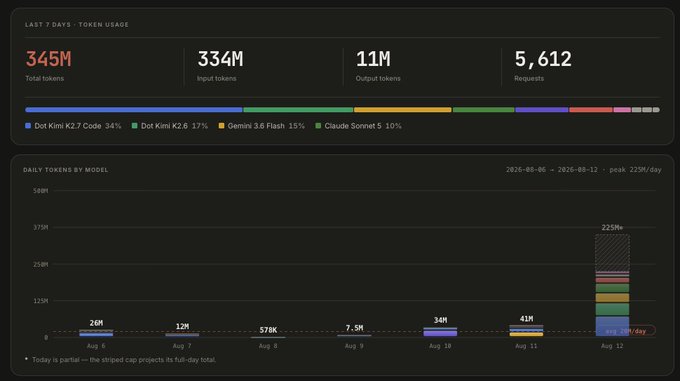This screenshot has width=680, height=381.
Task: Click the 'Dot Kimi K2.7 Code' legend label
Action: point(68,126)
